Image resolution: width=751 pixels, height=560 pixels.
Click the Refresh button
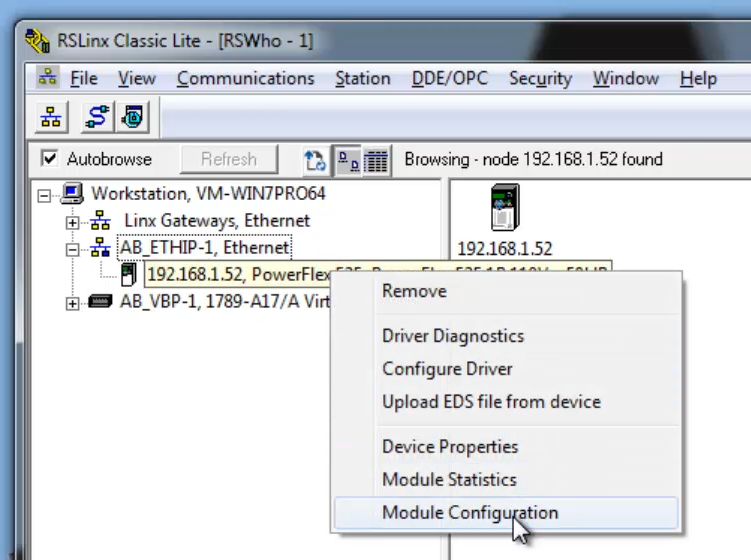pyautogui.click(x=229, y=159)
